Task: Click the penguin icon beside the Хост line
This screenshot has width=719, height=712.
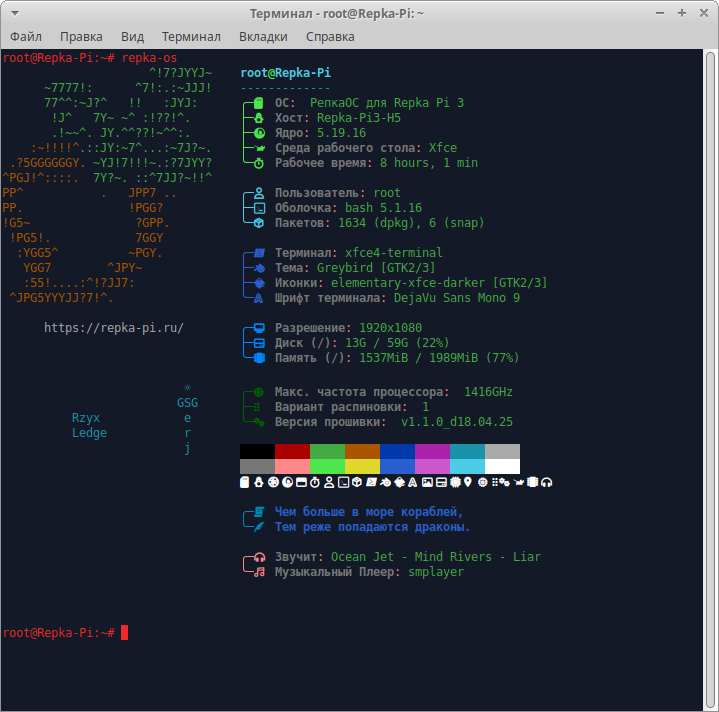Action: (259, 118)
